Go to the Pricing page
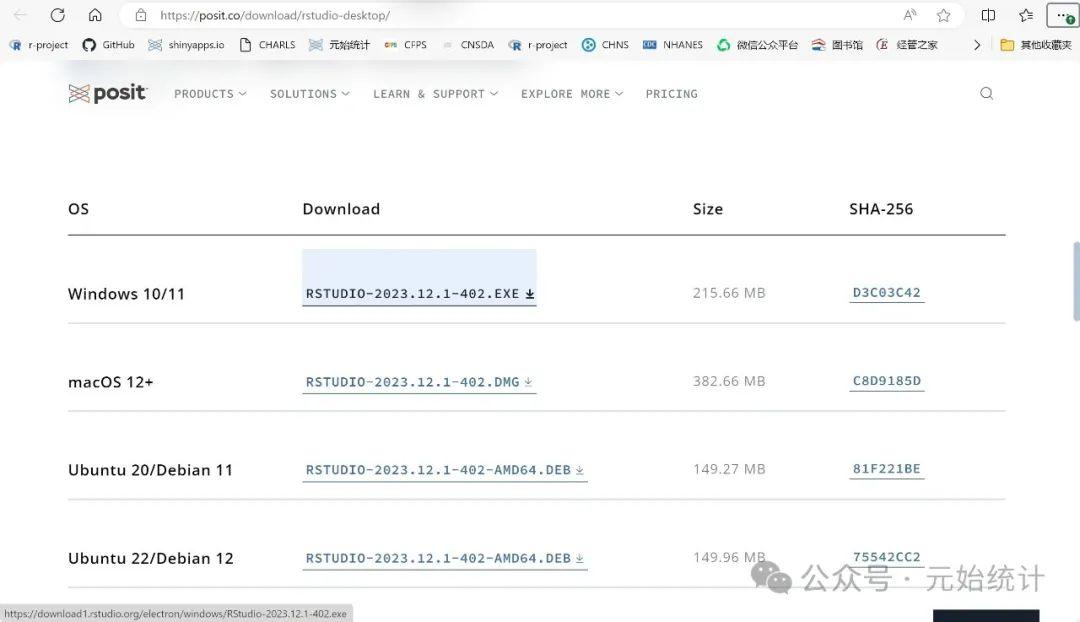Viewport: 1080px width, 622px height. pyautogui.click(x=671, y=94)
